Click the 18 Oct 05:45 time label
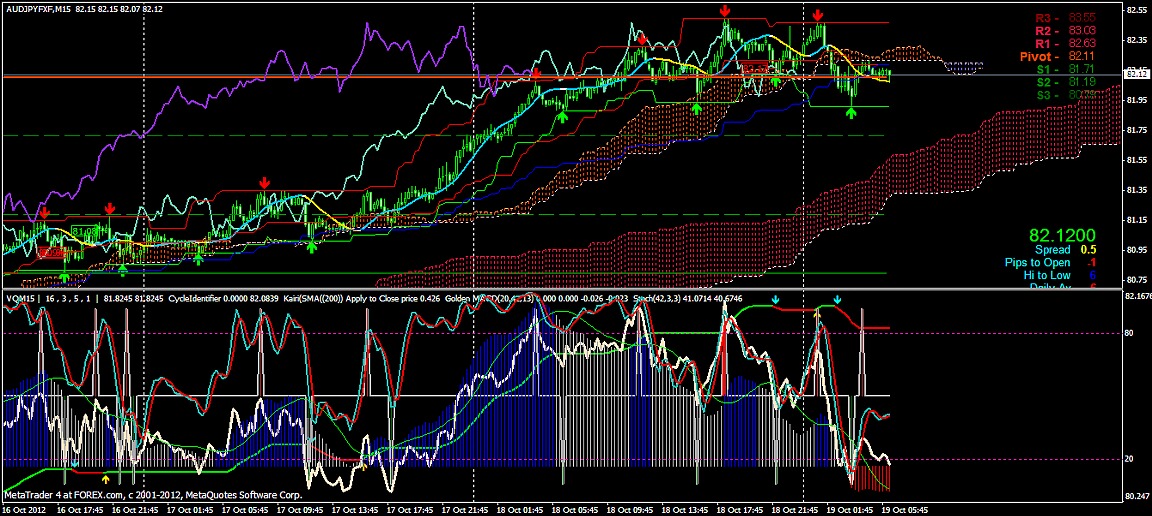Screen dimensions: 1152x516 point(577,509)
